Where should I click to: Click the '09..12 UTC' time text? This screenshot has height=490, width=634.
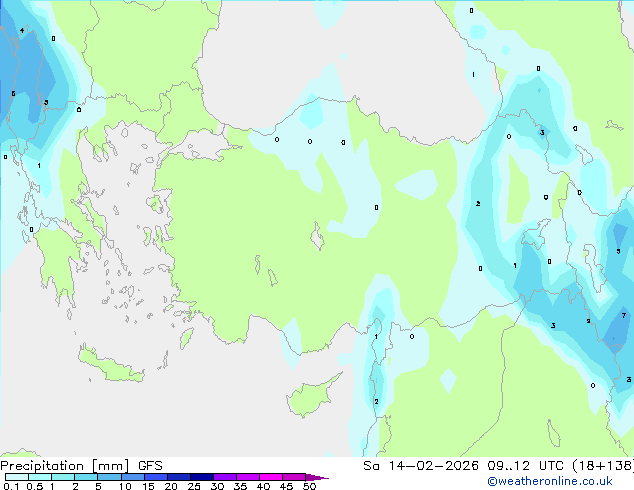coord(525,466)
